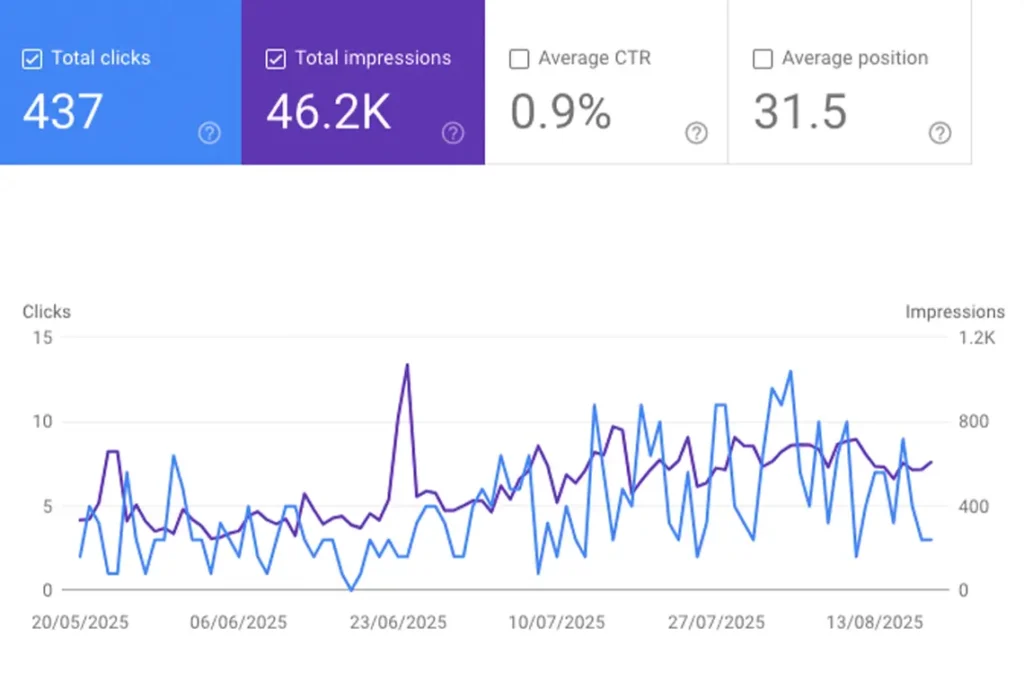This screenshot has width=1024, height=690.
Task: Click the Clicks axis label on the chart
Action: [x=46, y=311]
